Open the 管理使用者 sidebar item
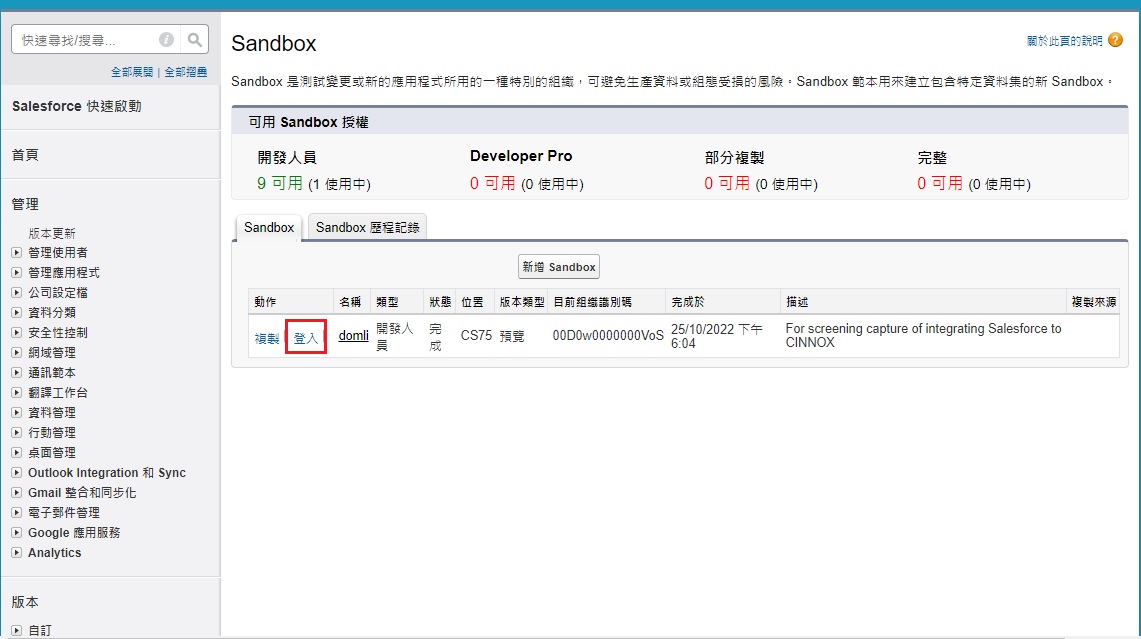The width and height of the screenshot is (1141, 639). click(57, 253)
